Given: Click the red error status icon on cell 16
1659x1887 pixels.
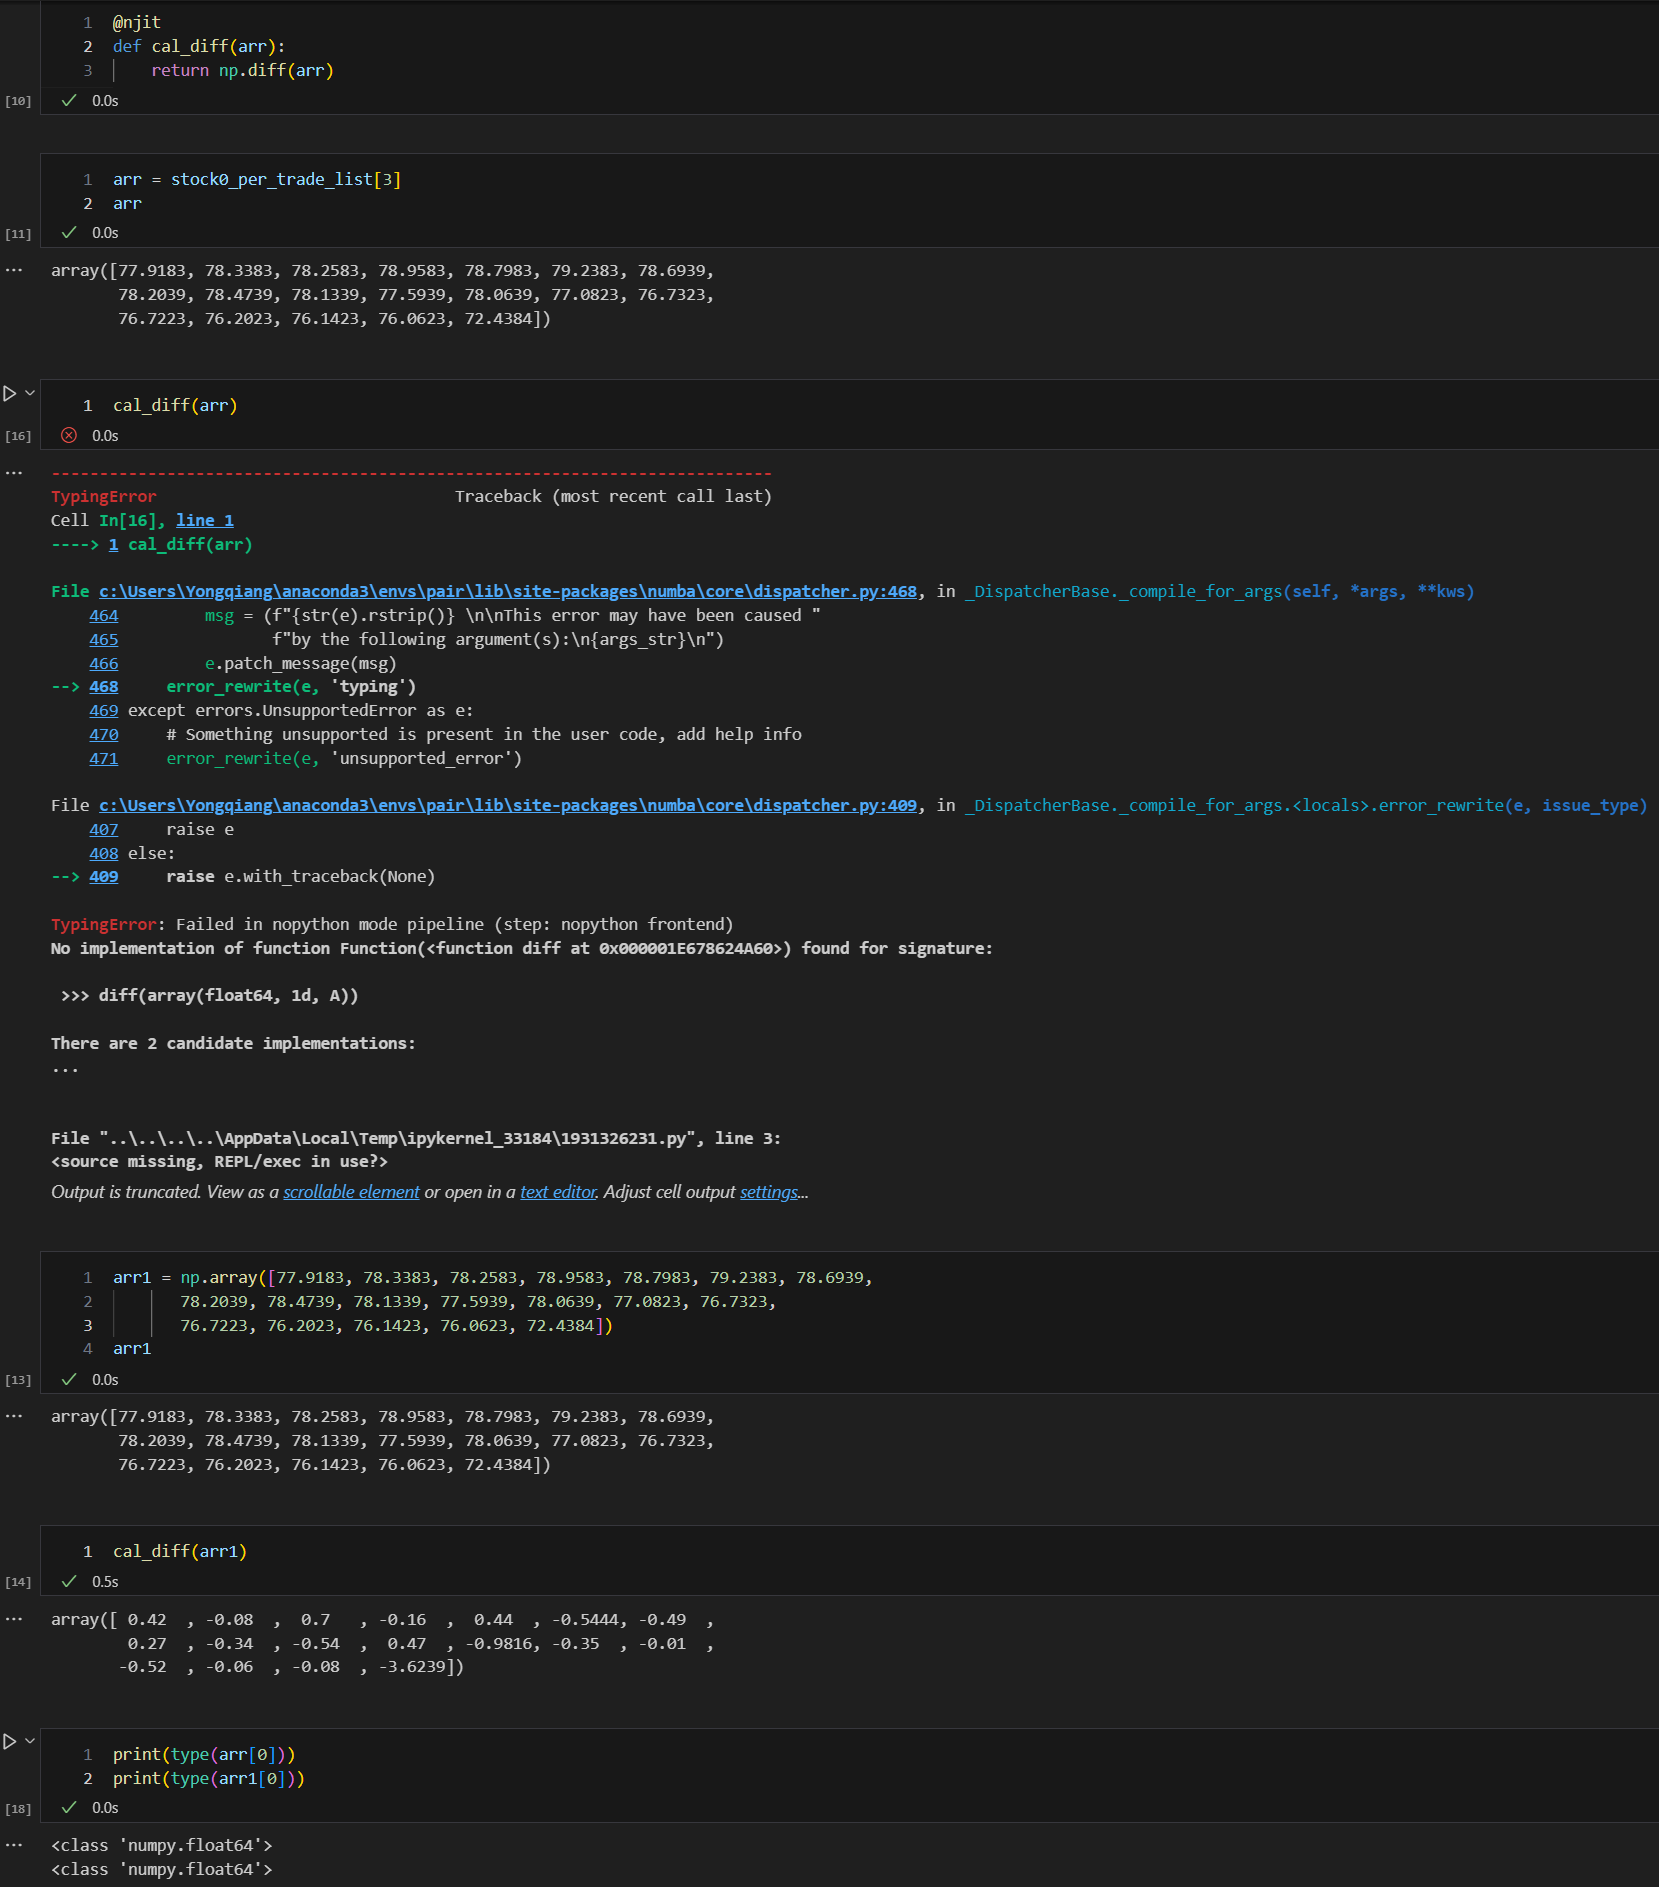Looking at the screenshot, I should [x=69, y=435].
